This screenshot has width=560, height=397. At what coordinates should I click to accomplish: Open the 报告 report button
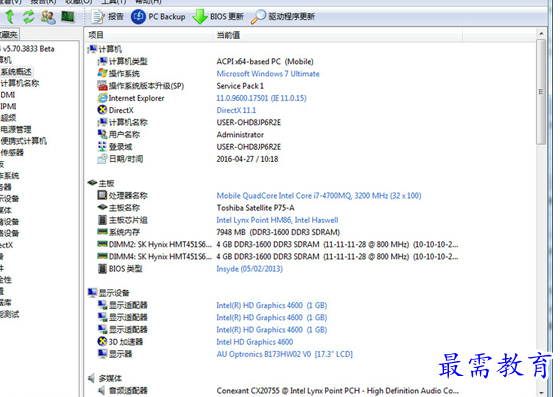click(108, 16)
